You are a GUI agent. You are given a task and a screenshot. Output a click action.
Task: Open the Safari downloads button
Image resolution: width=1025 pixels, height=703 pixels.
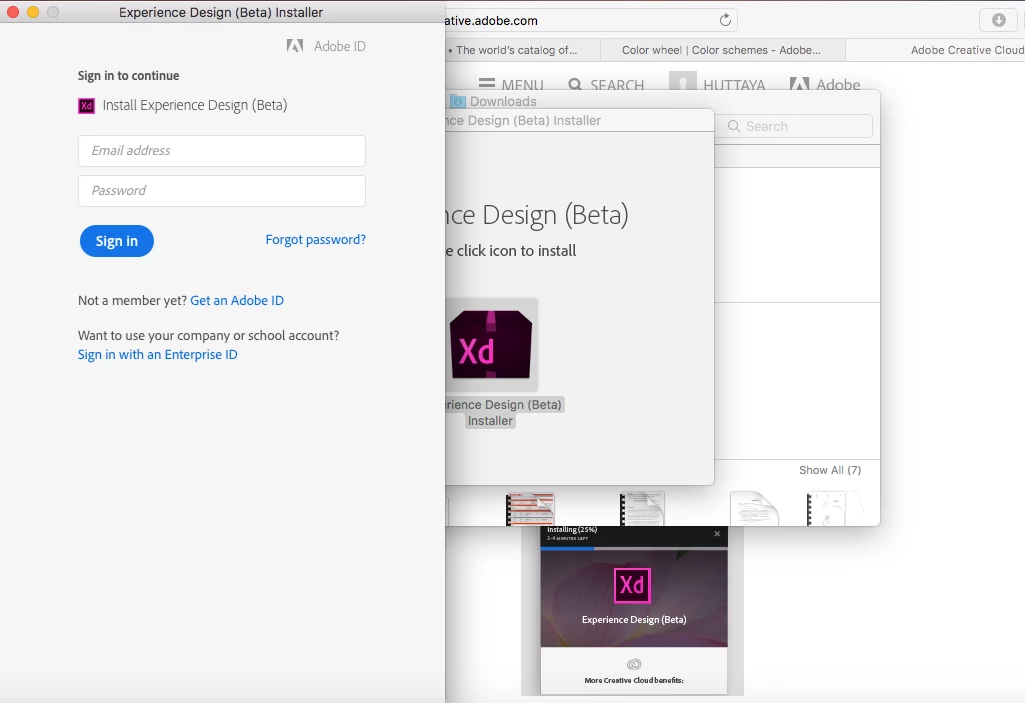[998, 20]
